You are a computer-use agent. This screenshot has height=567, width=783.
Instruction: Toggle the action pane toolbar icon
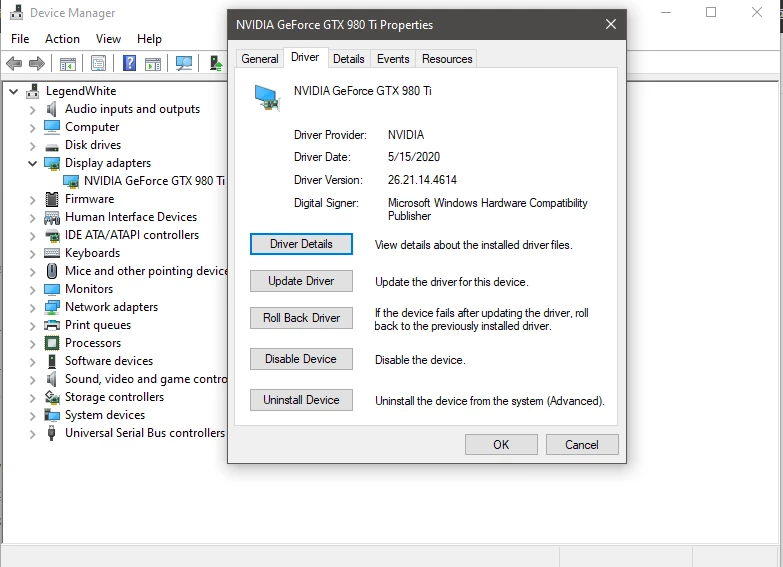click(153, 63)
